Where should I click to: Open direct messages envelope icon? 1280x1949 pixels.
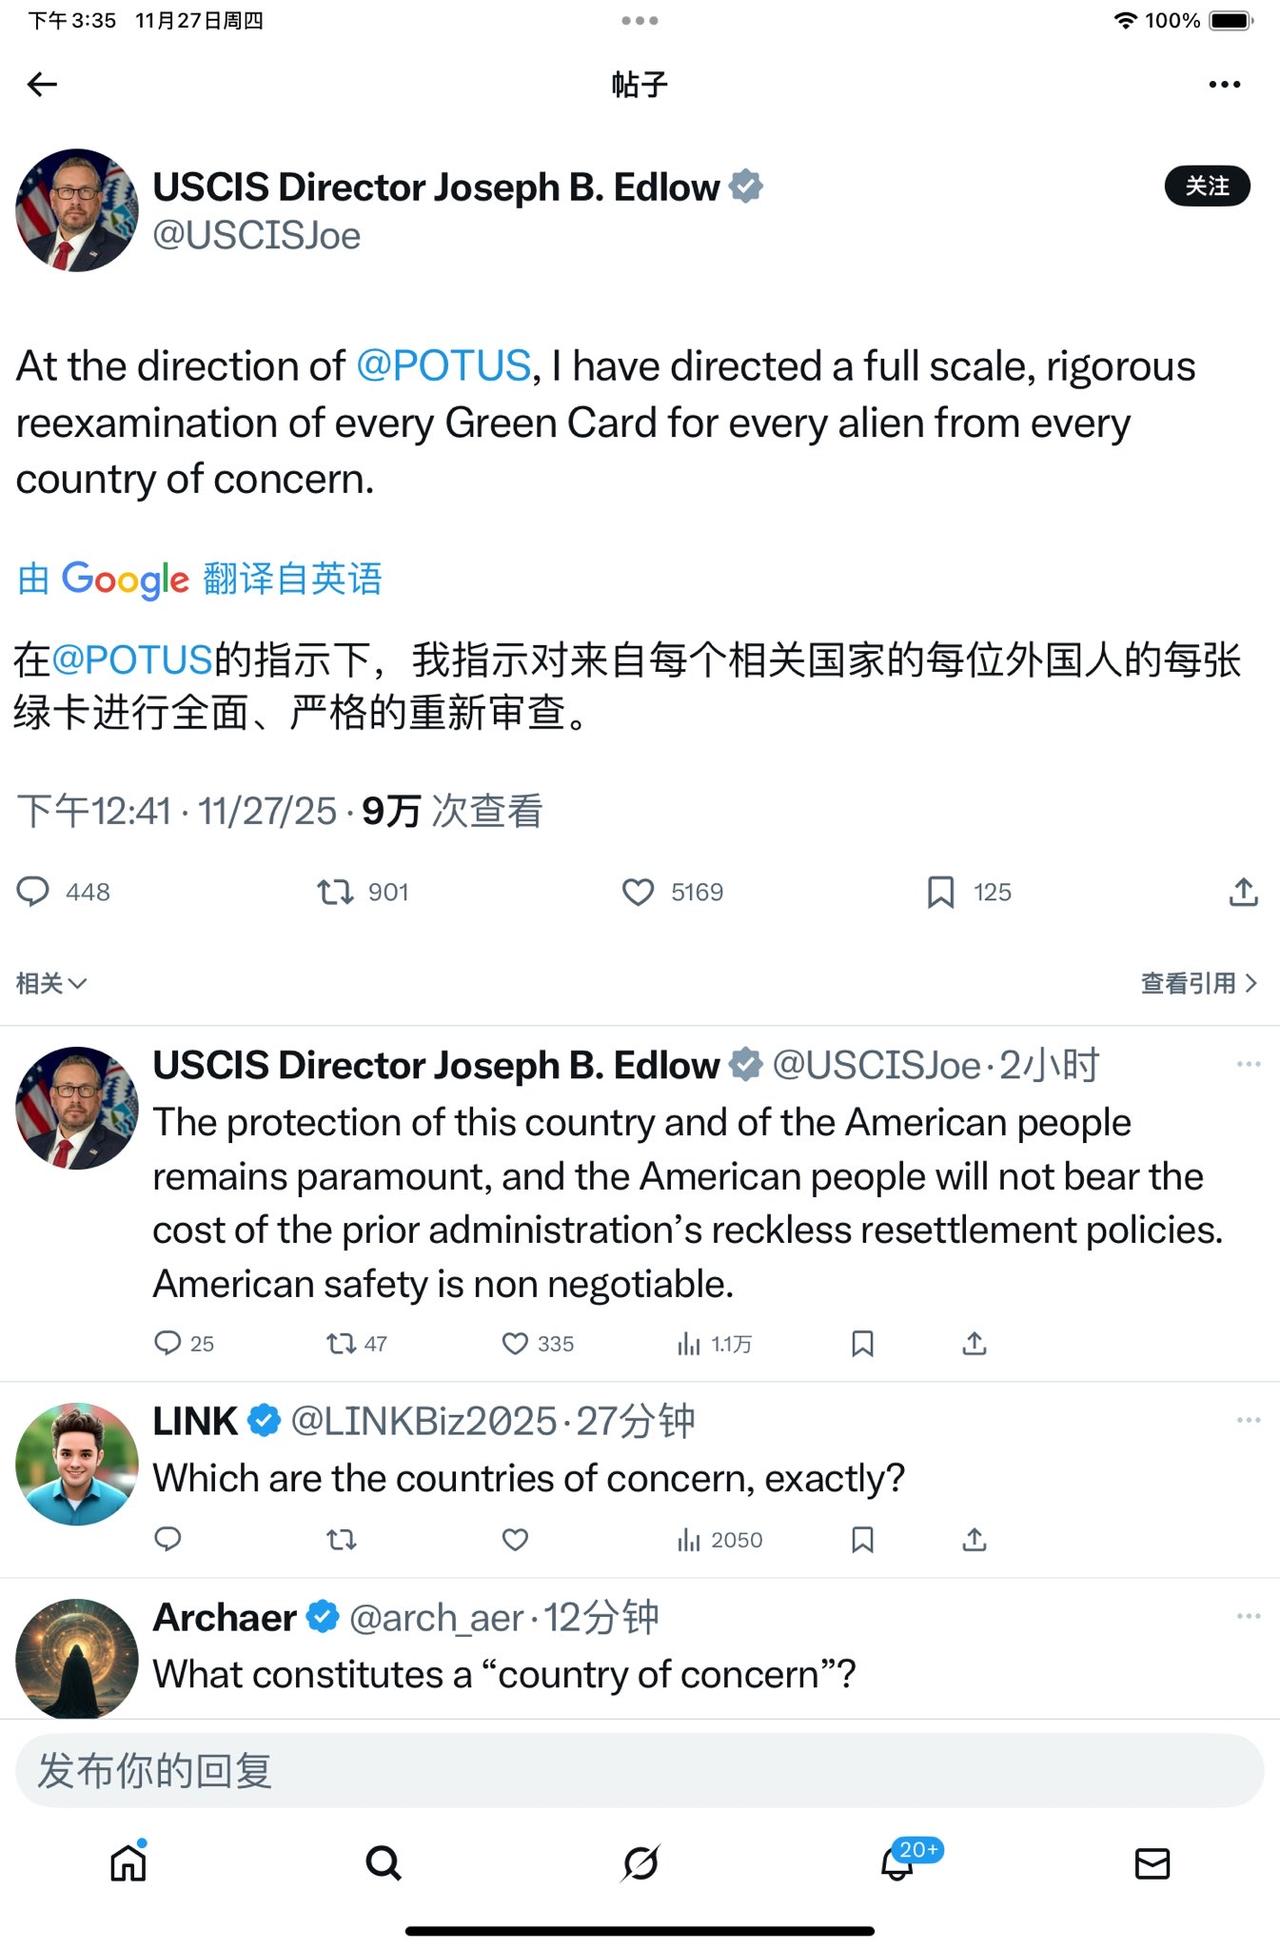point(1152,1863)
